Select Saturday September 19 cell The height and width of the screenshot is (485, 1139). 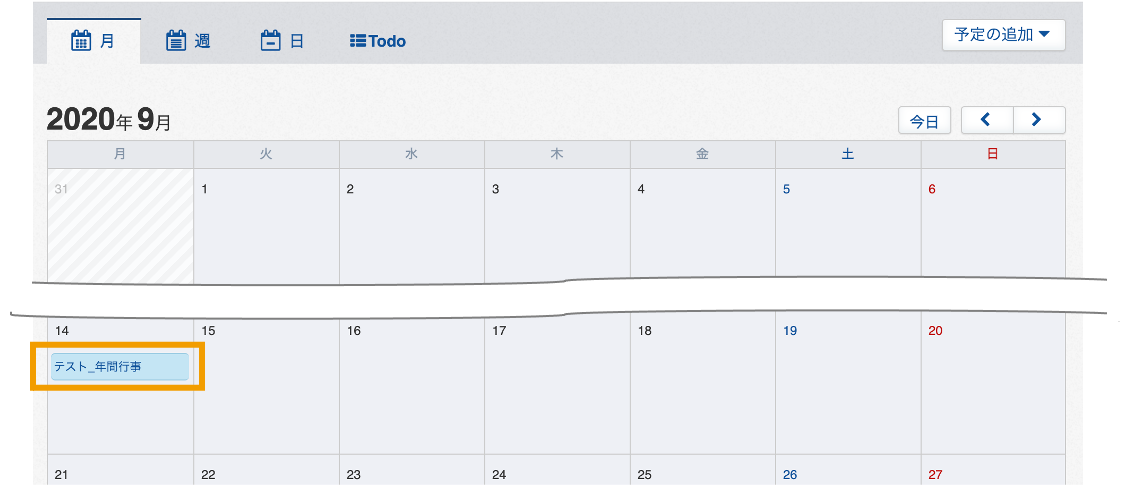(848, 386)
